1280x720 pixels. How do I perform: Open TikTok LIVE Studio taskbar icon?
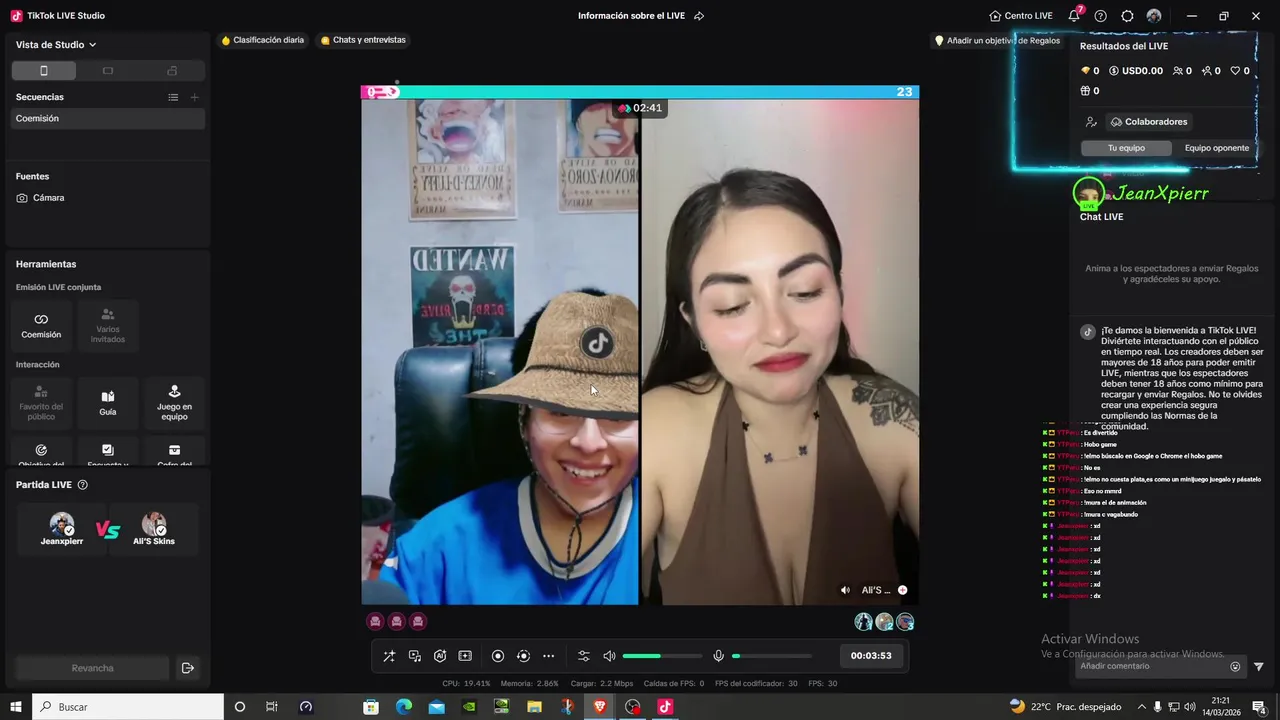pos(665,707)
